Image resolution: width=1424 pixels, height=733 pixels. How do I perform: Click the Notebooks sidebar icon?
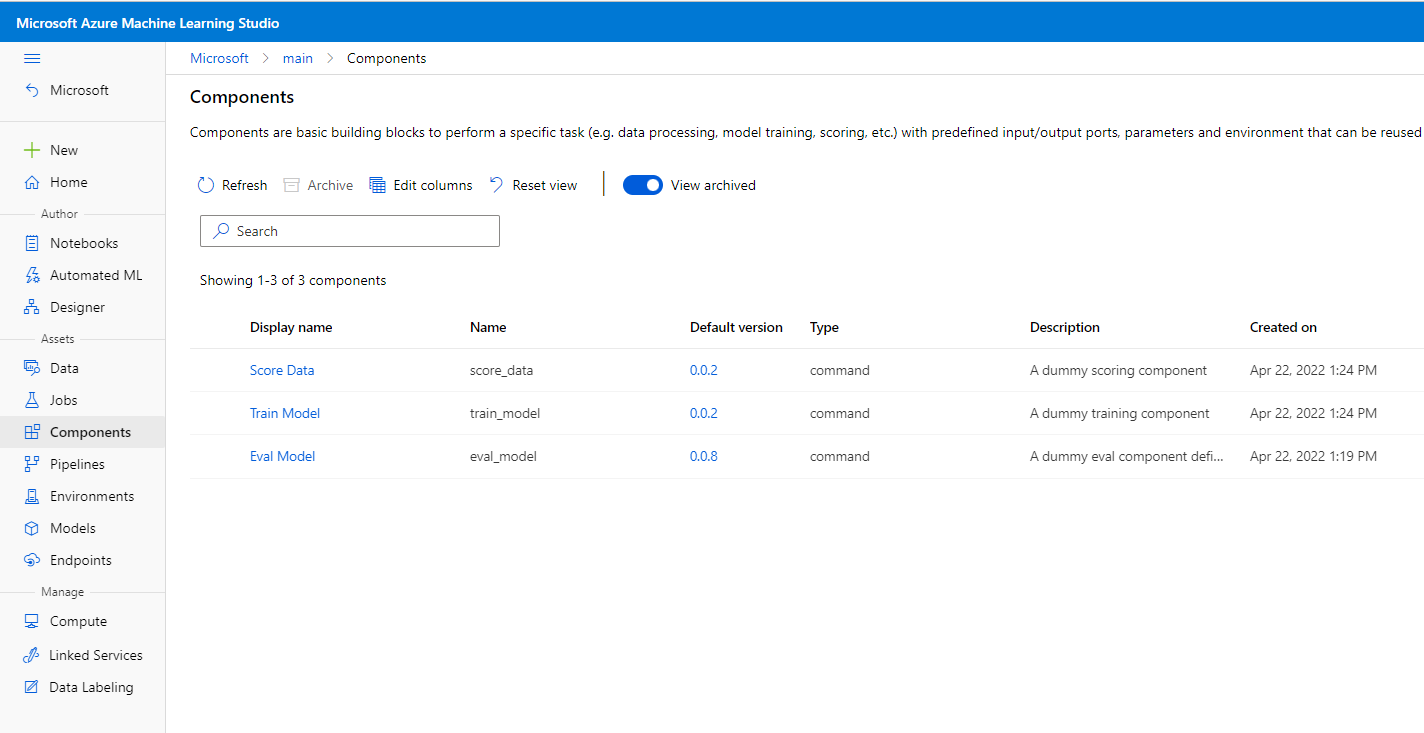point(32,243)
